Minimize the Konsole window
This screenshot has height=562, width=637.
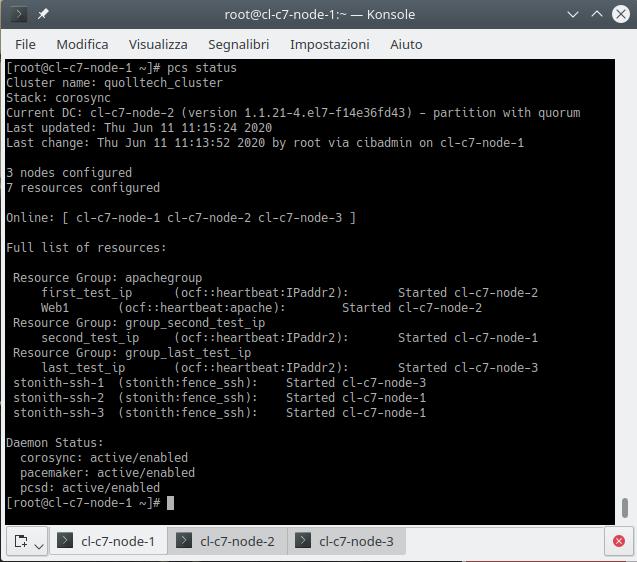(573, 15)
